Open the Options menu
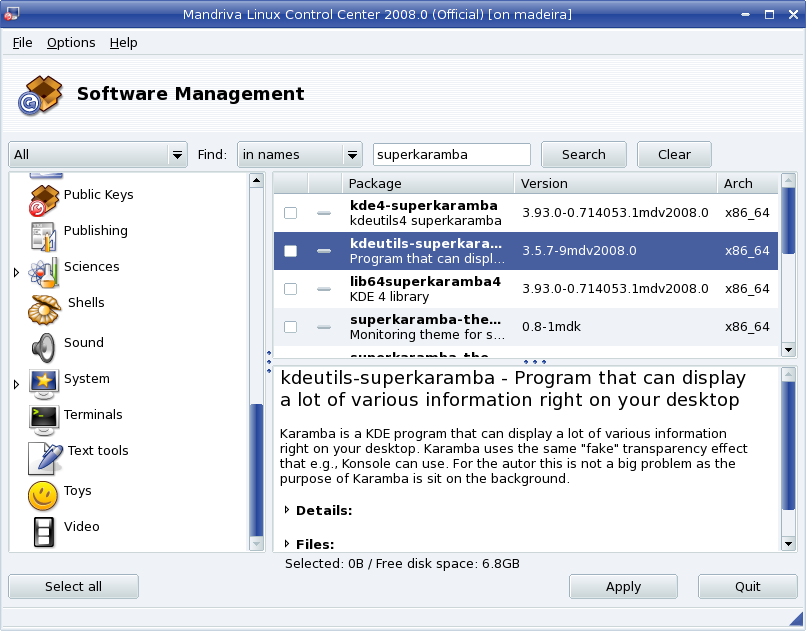Viewport: 806px width, 631px height. click(x=71, y=43)
